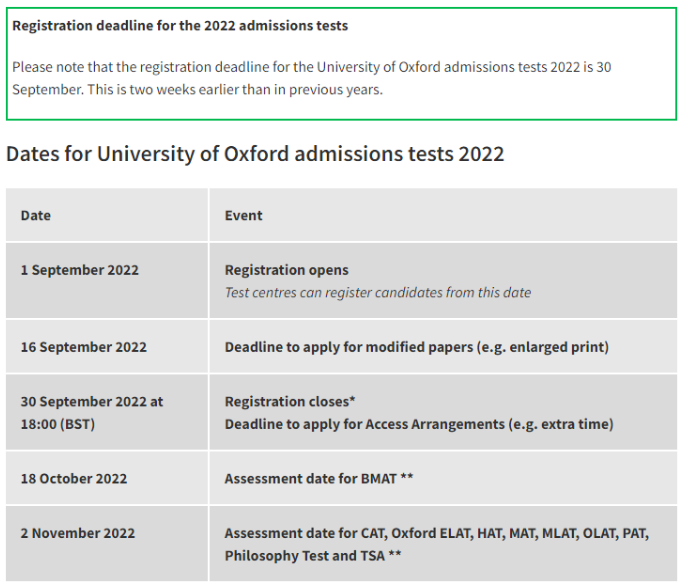This screenshot has height=582, width=679.
Task: Click the 'Registration closes*' event text
Action: (x=290, y=401)
